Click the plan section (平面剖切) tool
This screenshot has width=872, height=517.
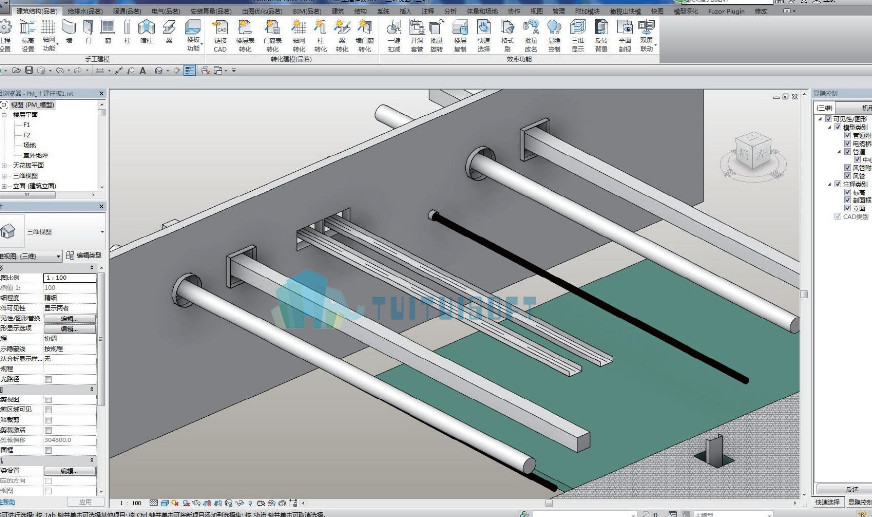pos(625,35)
